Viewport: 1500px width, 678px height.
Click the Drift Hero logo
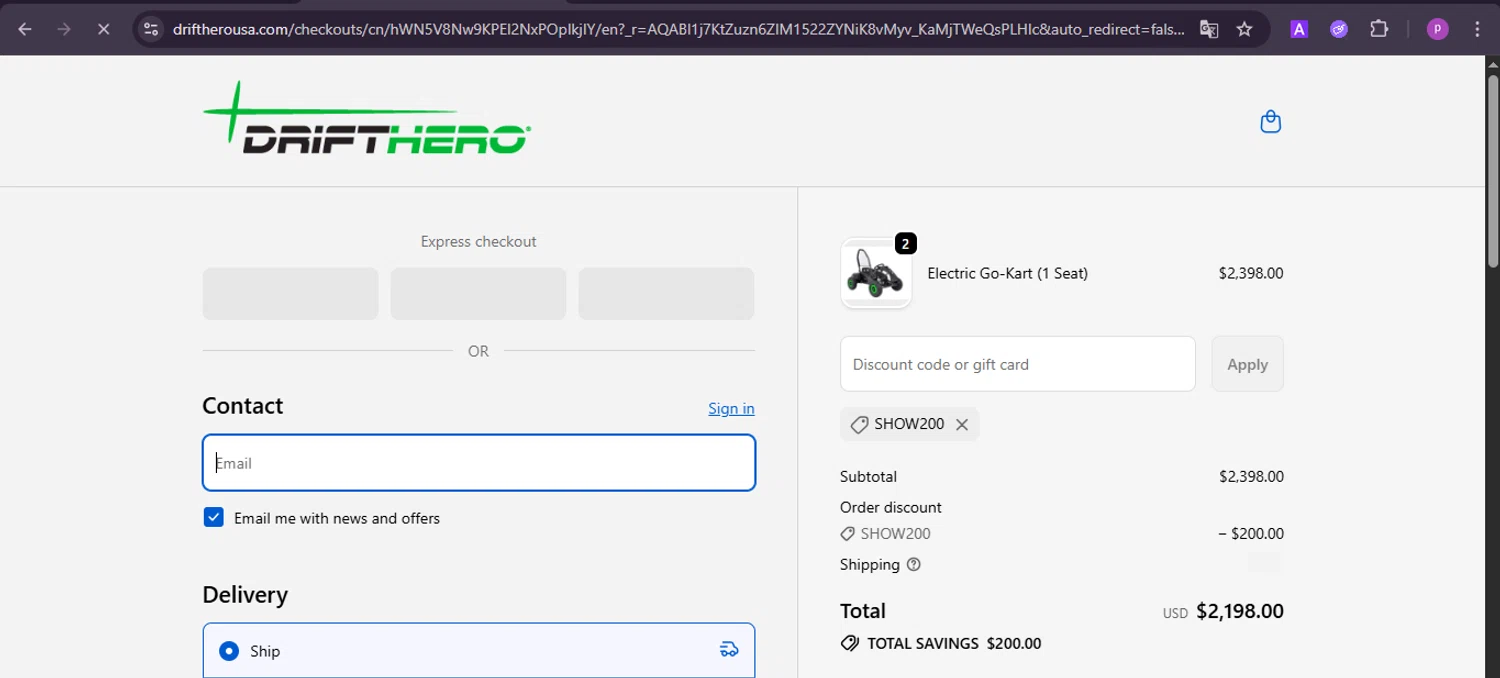pos(366,118)
